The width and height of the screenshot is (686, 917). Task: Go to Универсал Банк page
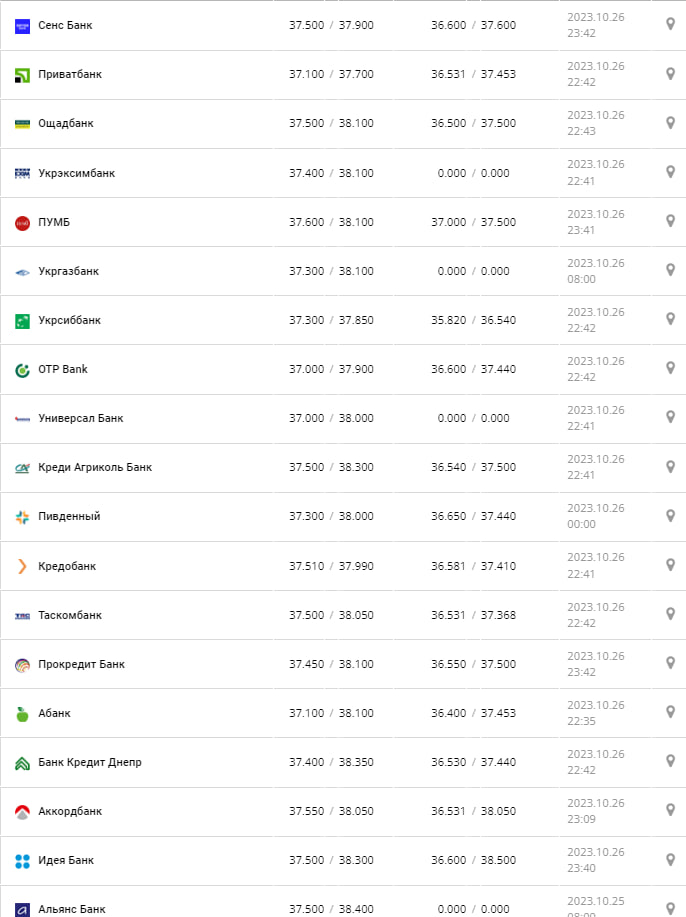click(x=80, y=418)
